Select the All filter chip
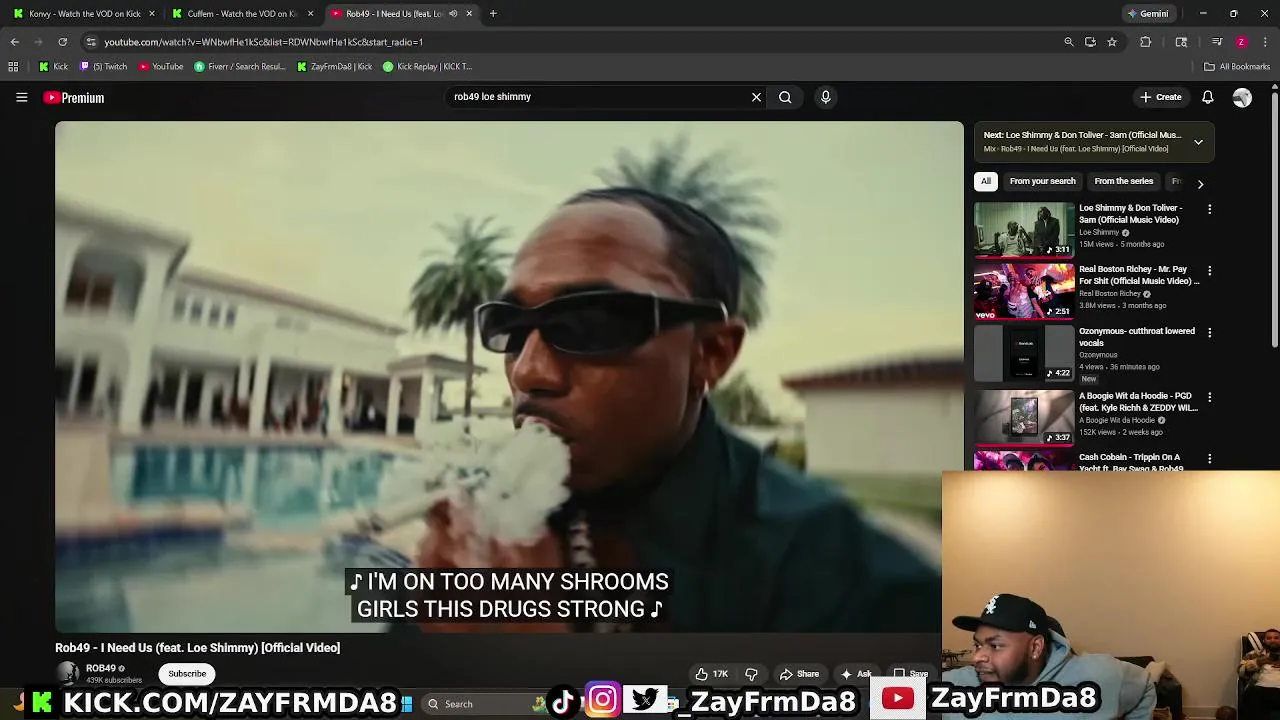 (986, 181)
